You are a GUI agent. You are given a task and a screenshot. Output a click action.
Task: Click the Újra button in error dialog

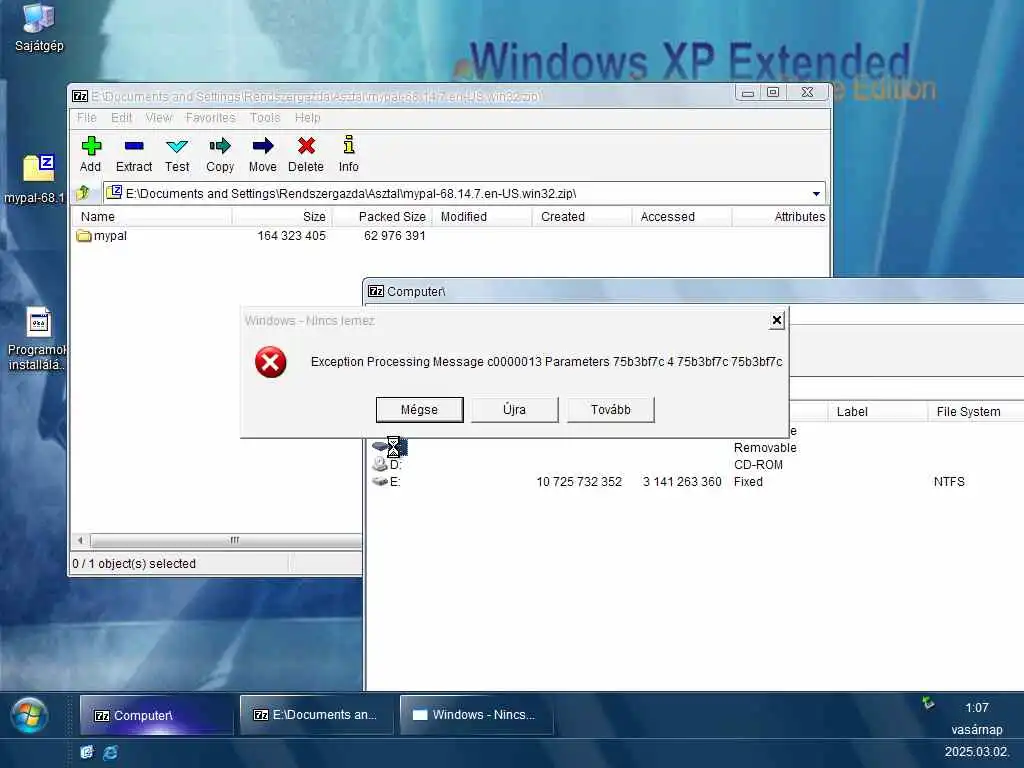[x=515, y=409]
